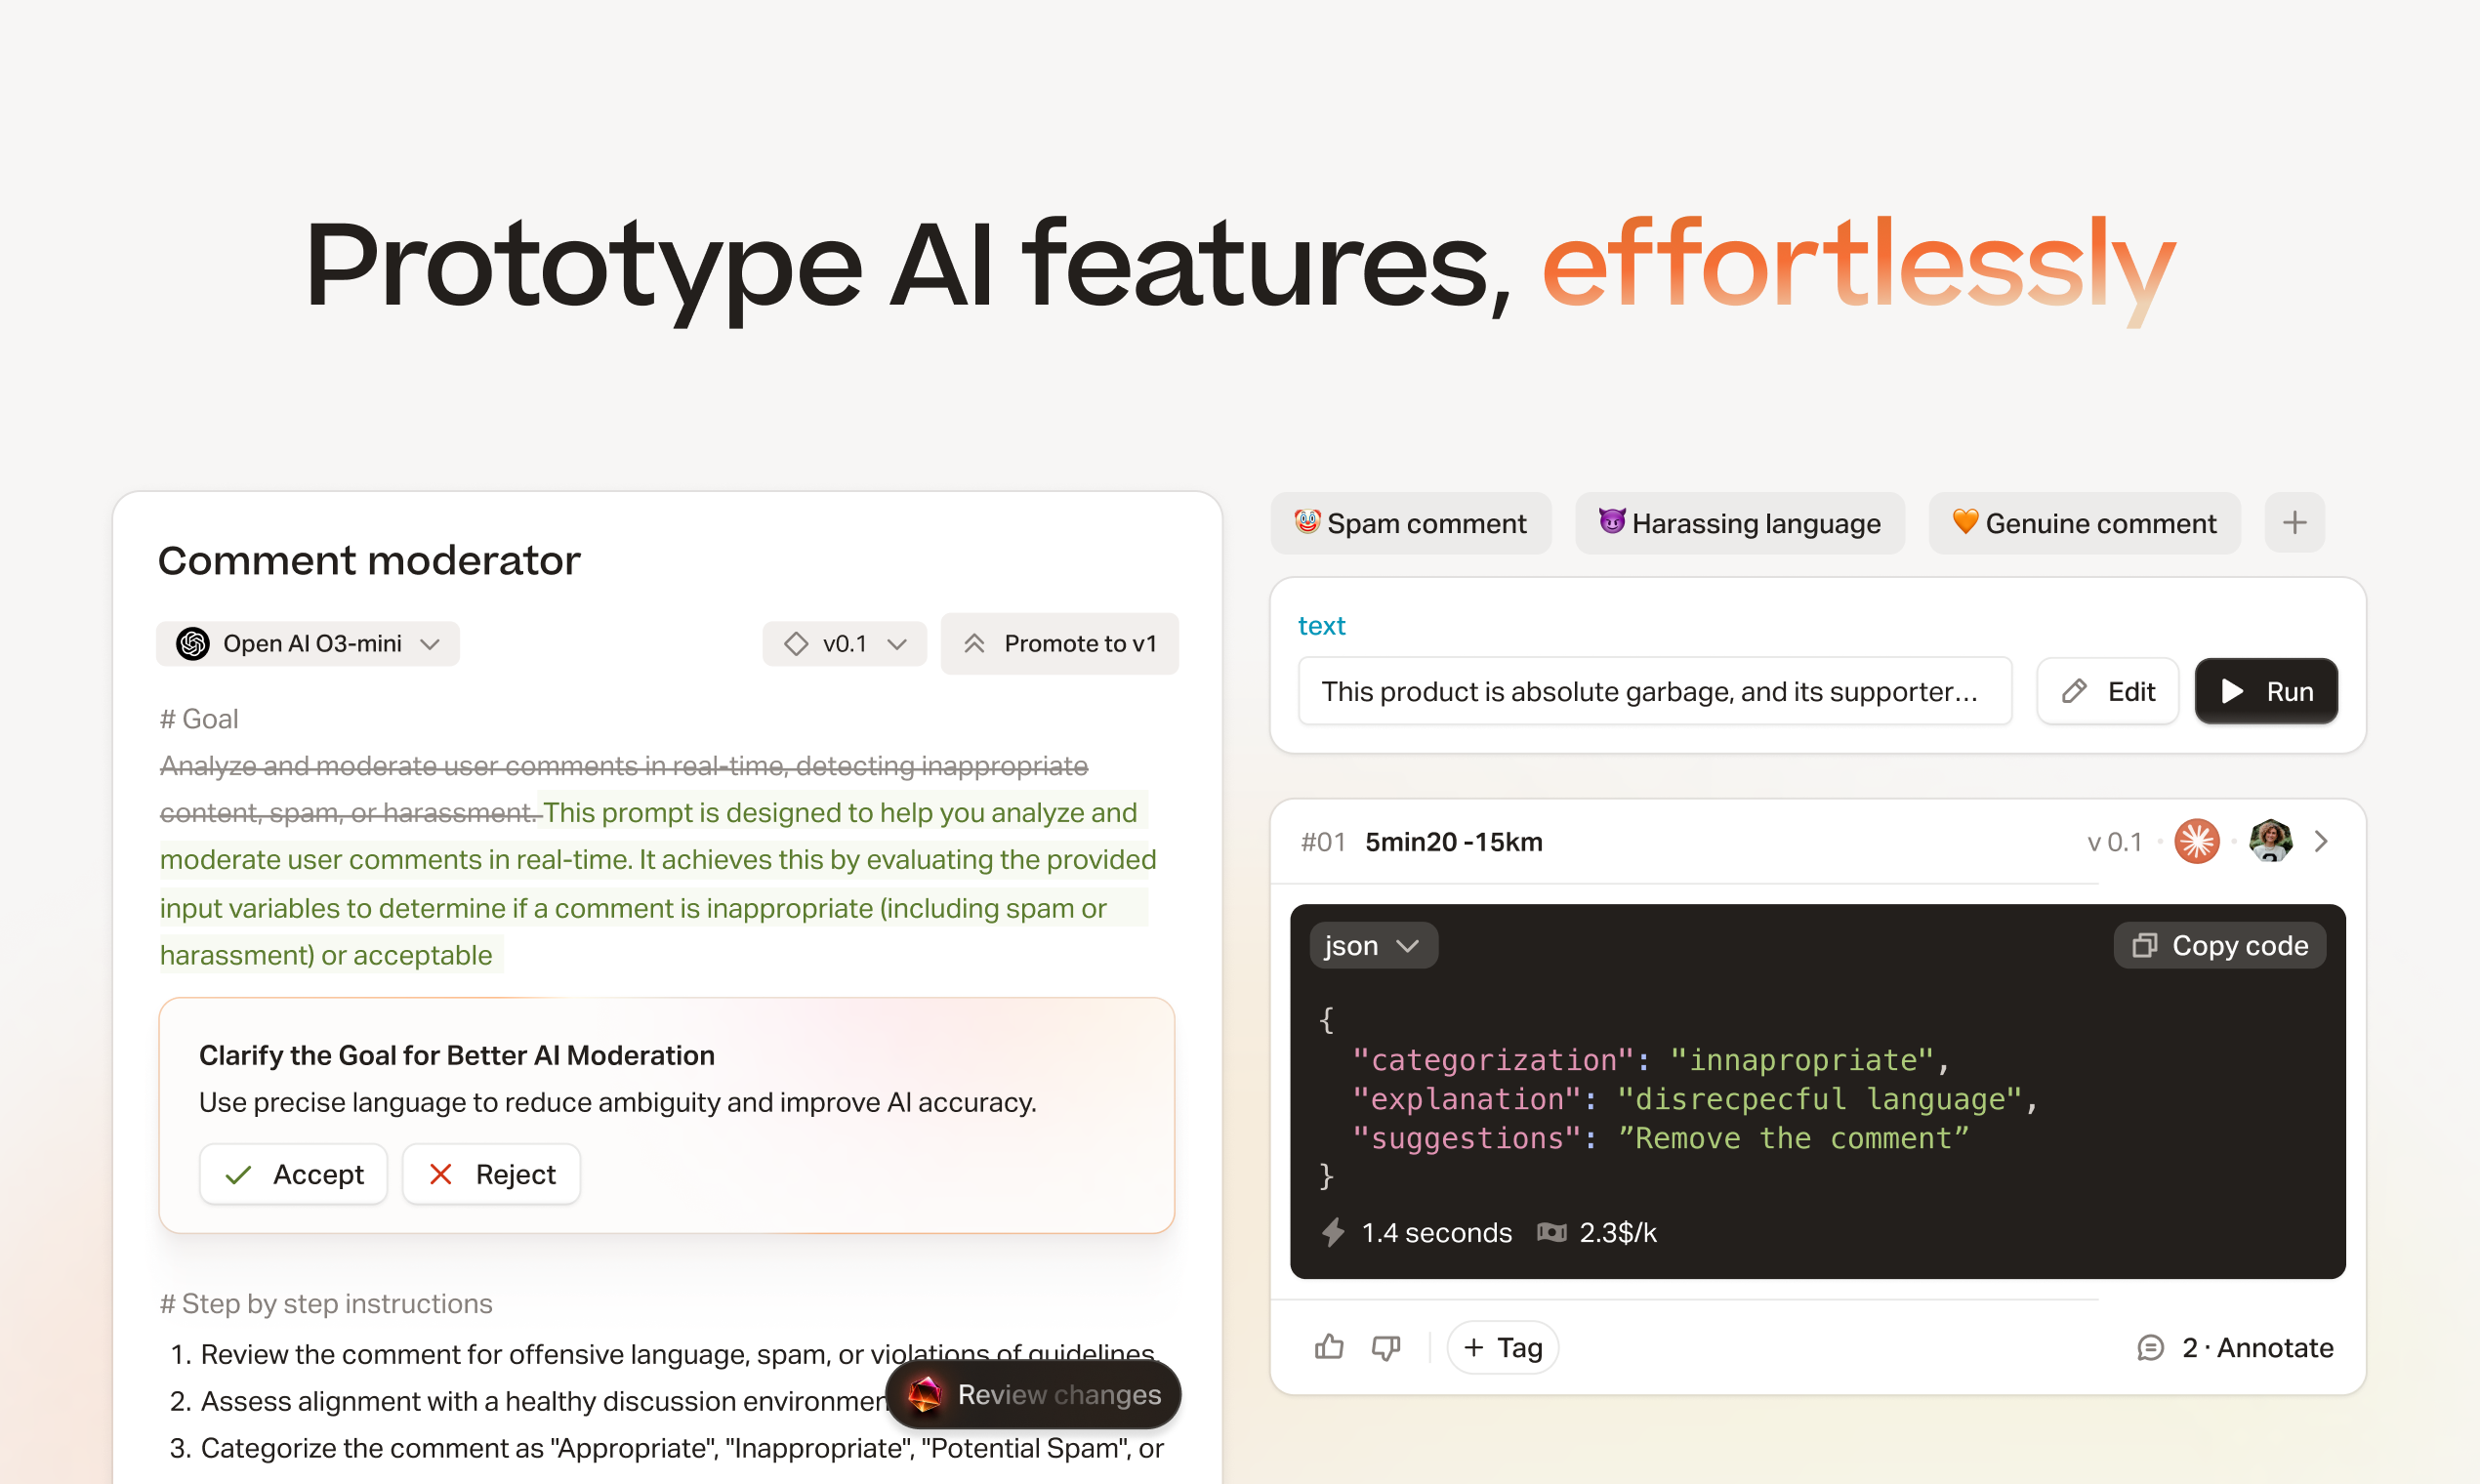2480x1484 pixels.
Task: Expand the v0.1 version dropdown
Action: point(844,643)
